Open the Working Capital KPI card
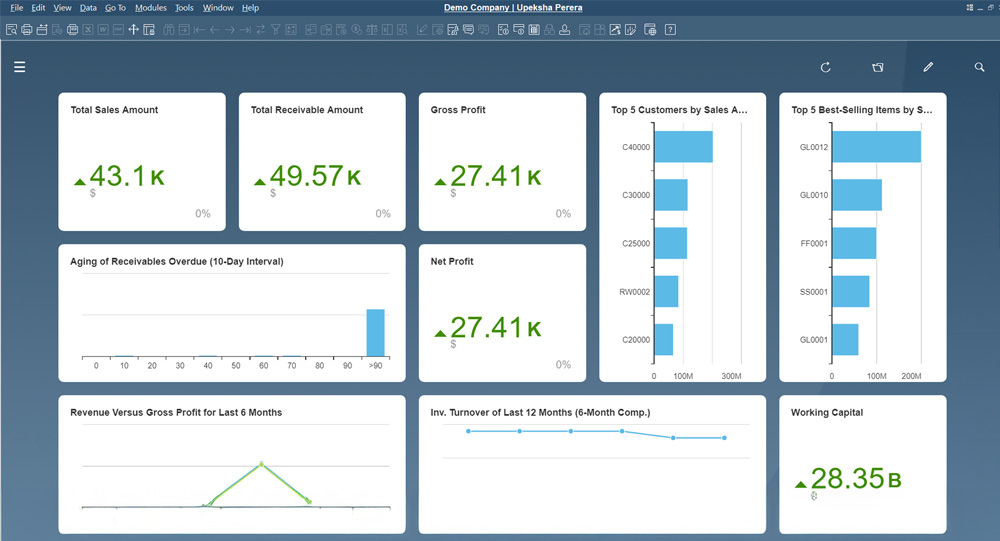Viewport: 1000px width, 541px height. (862, 464)
